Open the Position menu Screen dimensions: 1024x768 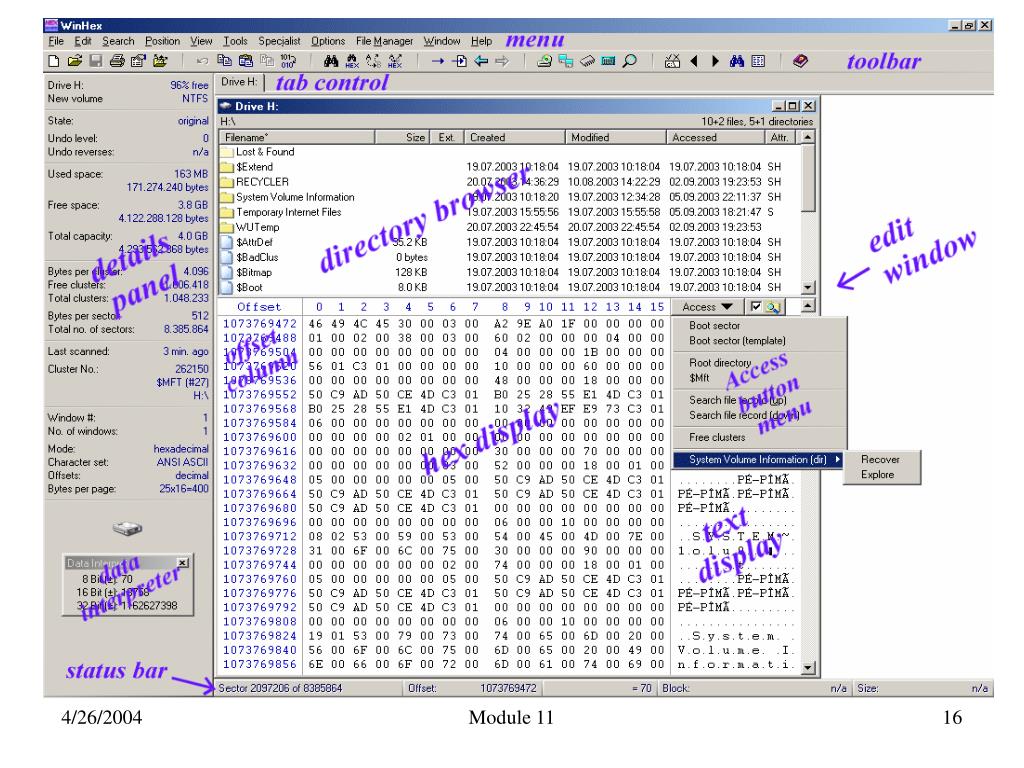click(x=163, y=40)
